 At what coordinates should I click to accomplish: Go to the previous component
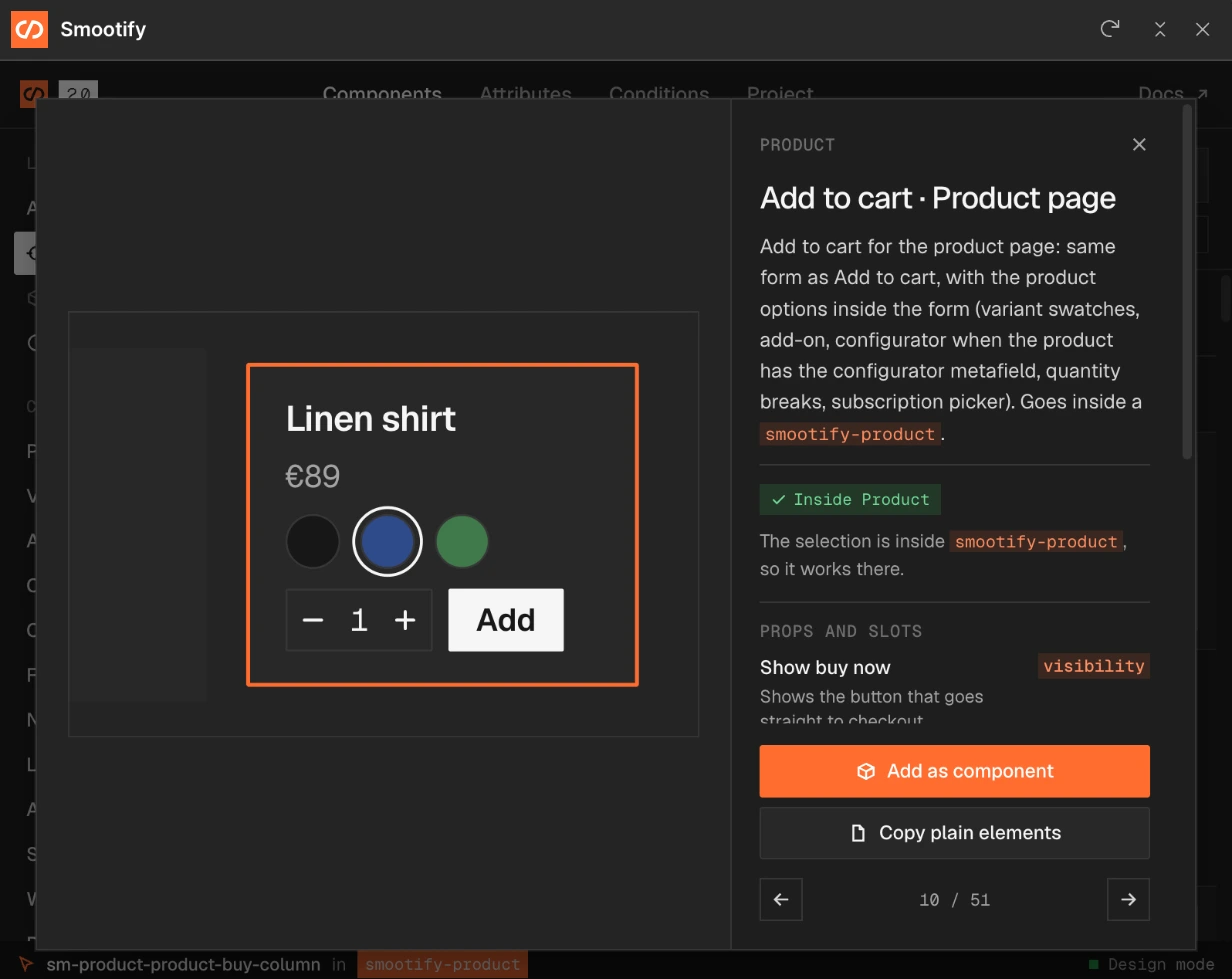781,899
